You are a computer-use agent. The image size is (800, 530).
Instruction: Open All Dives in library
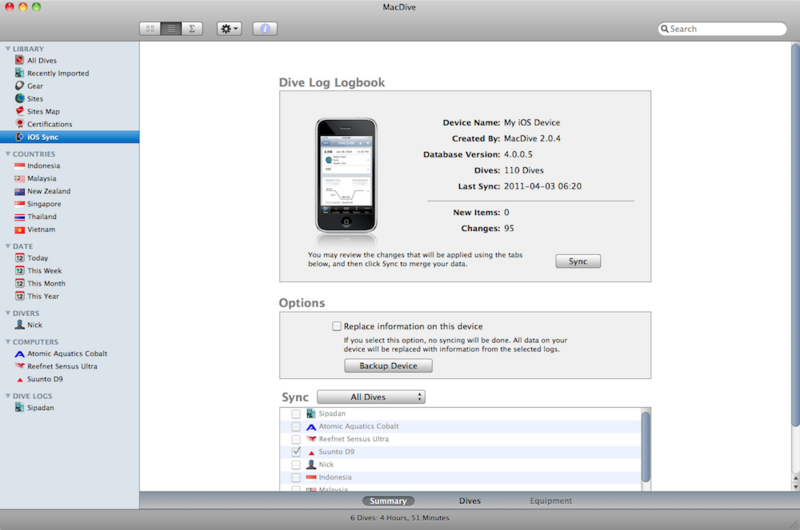pyautogui.click(x=42, y=60)
